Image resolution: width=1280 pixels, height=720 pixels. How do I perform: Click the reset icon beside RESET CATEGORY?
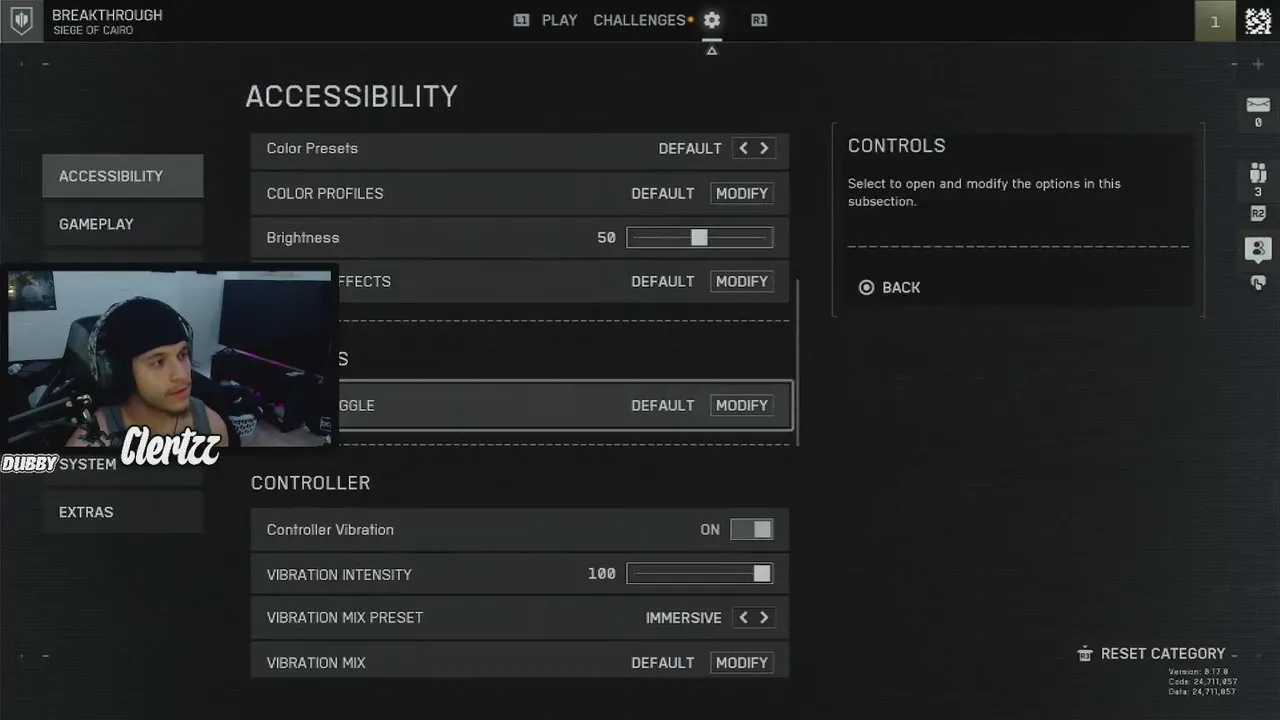click(1085, 654)
